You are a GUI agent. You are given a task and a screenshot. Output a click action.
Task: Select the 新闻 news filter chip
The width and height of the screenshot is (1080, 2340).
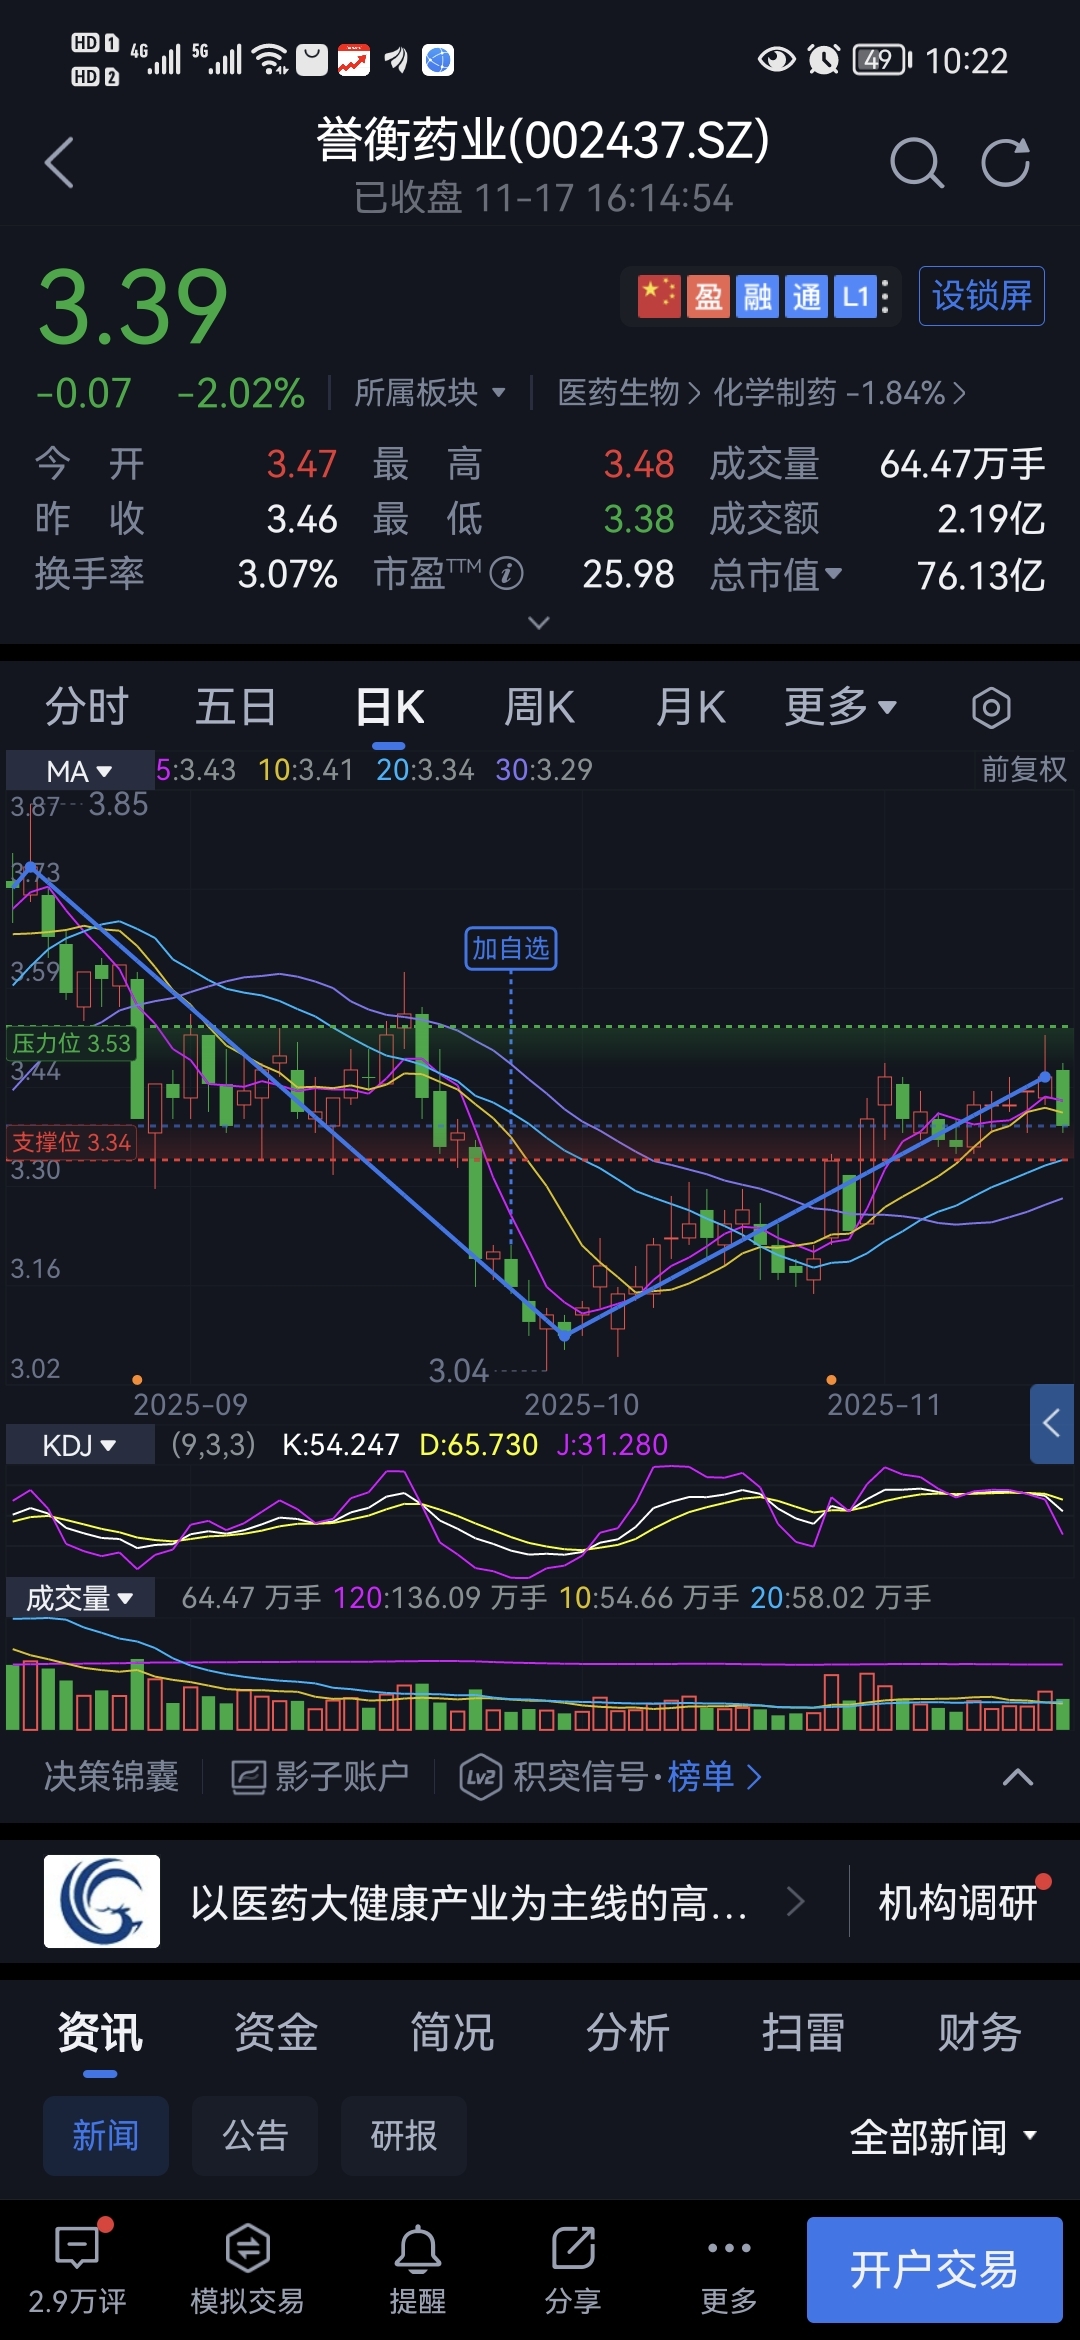tap(105, 2136)
